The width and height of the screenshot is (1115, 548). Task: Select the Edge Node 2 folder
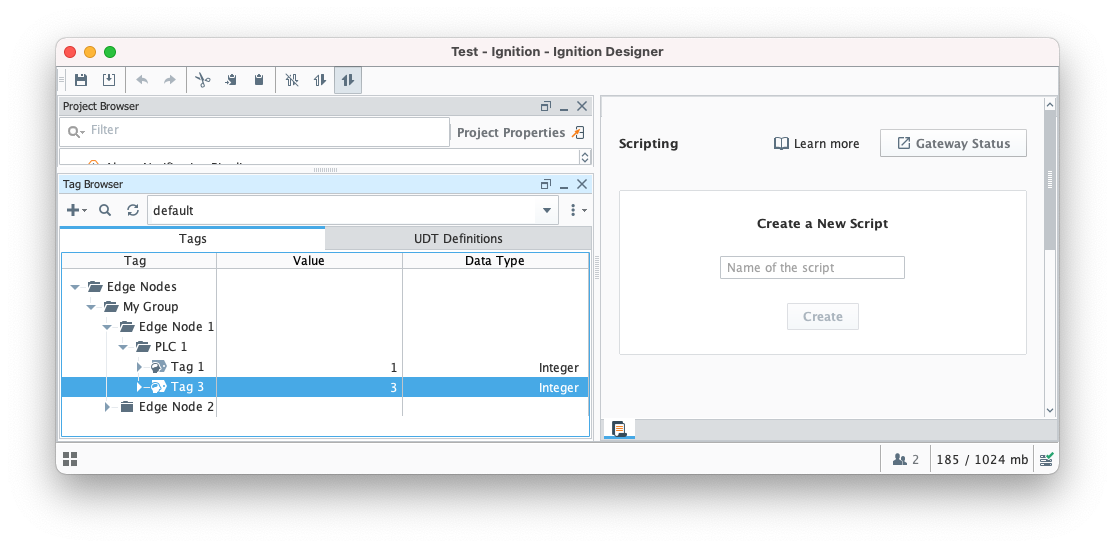pyautogui.click(x=167, y=407)
